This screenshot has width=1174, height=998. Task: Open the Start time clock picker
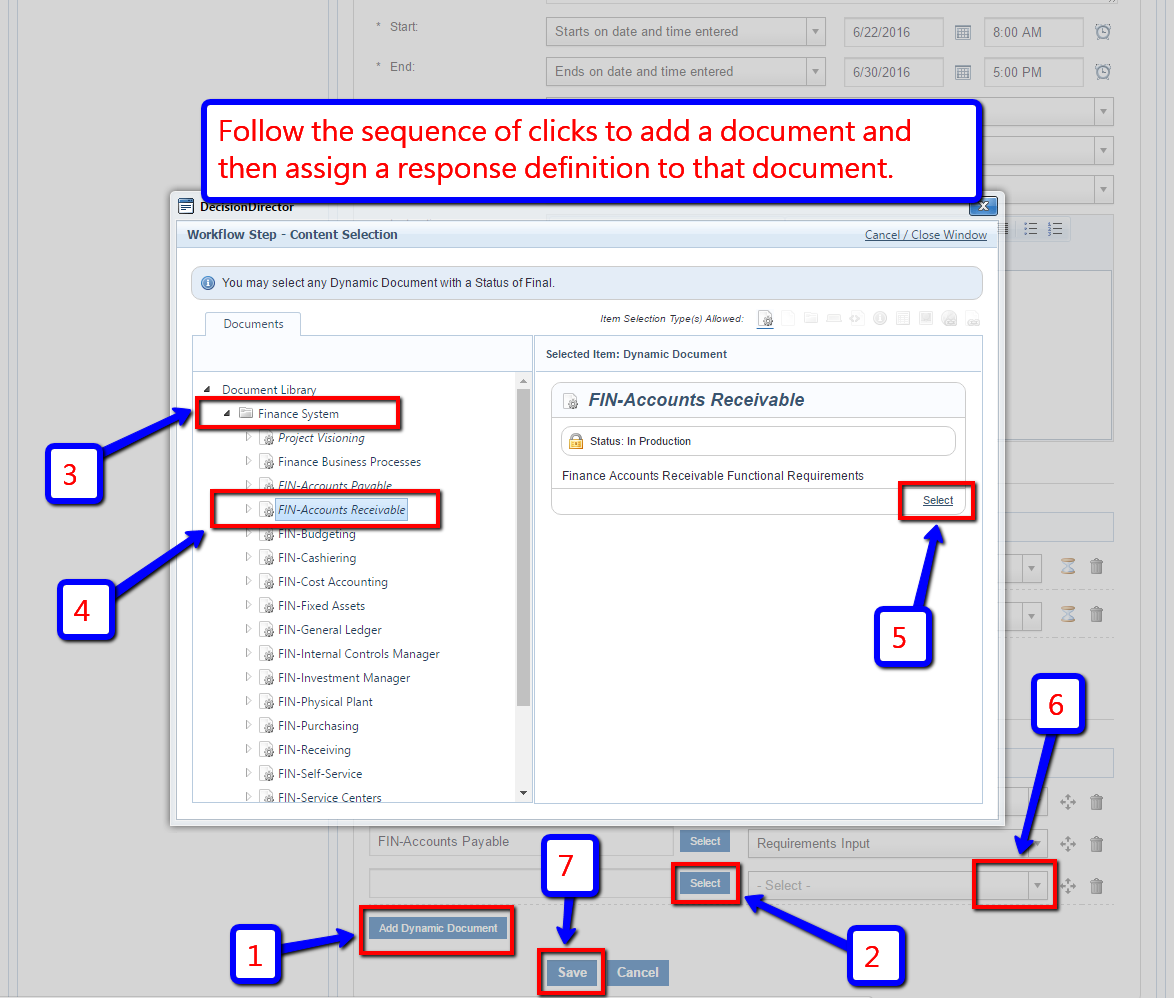point(1103,31)
